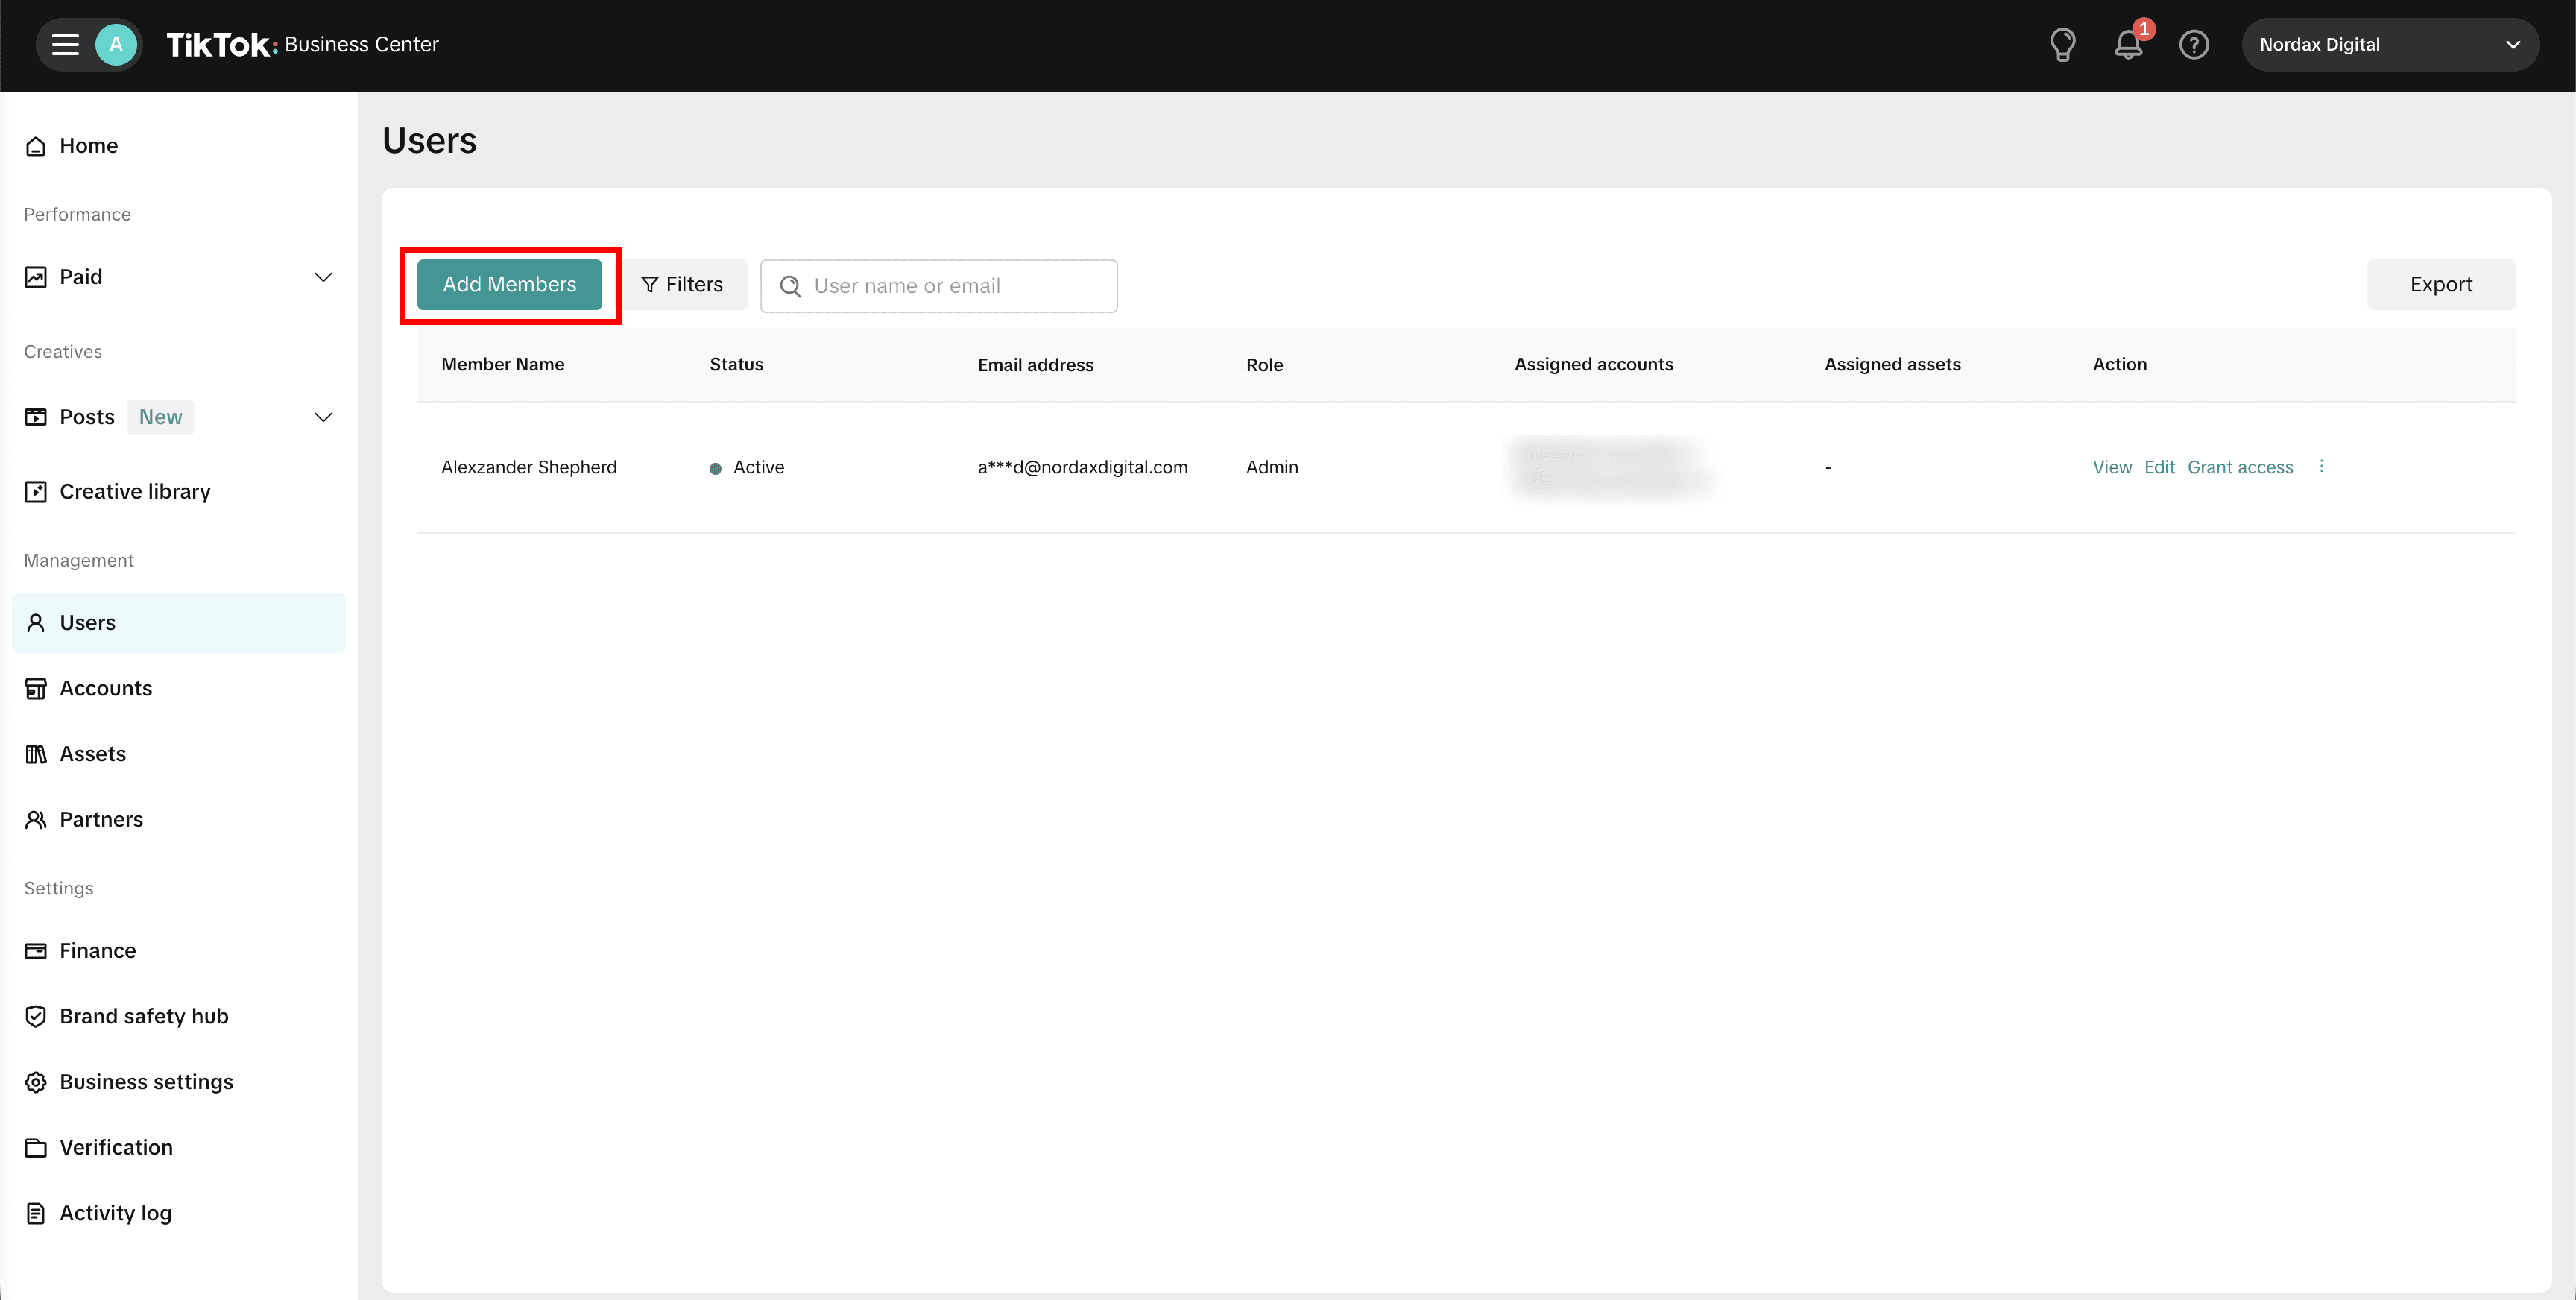Open the Home icon in sidebar
The width and height of the screenshot is (2576, 1300).
click(36, 145)
